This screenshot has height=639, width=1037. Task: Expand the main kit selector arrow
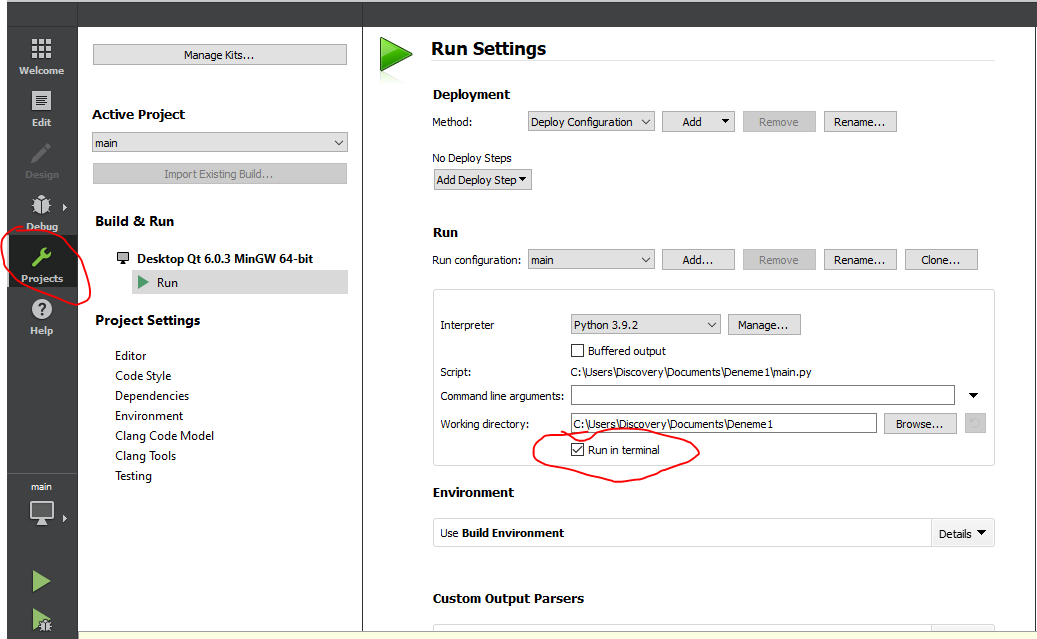click(65, 518)
